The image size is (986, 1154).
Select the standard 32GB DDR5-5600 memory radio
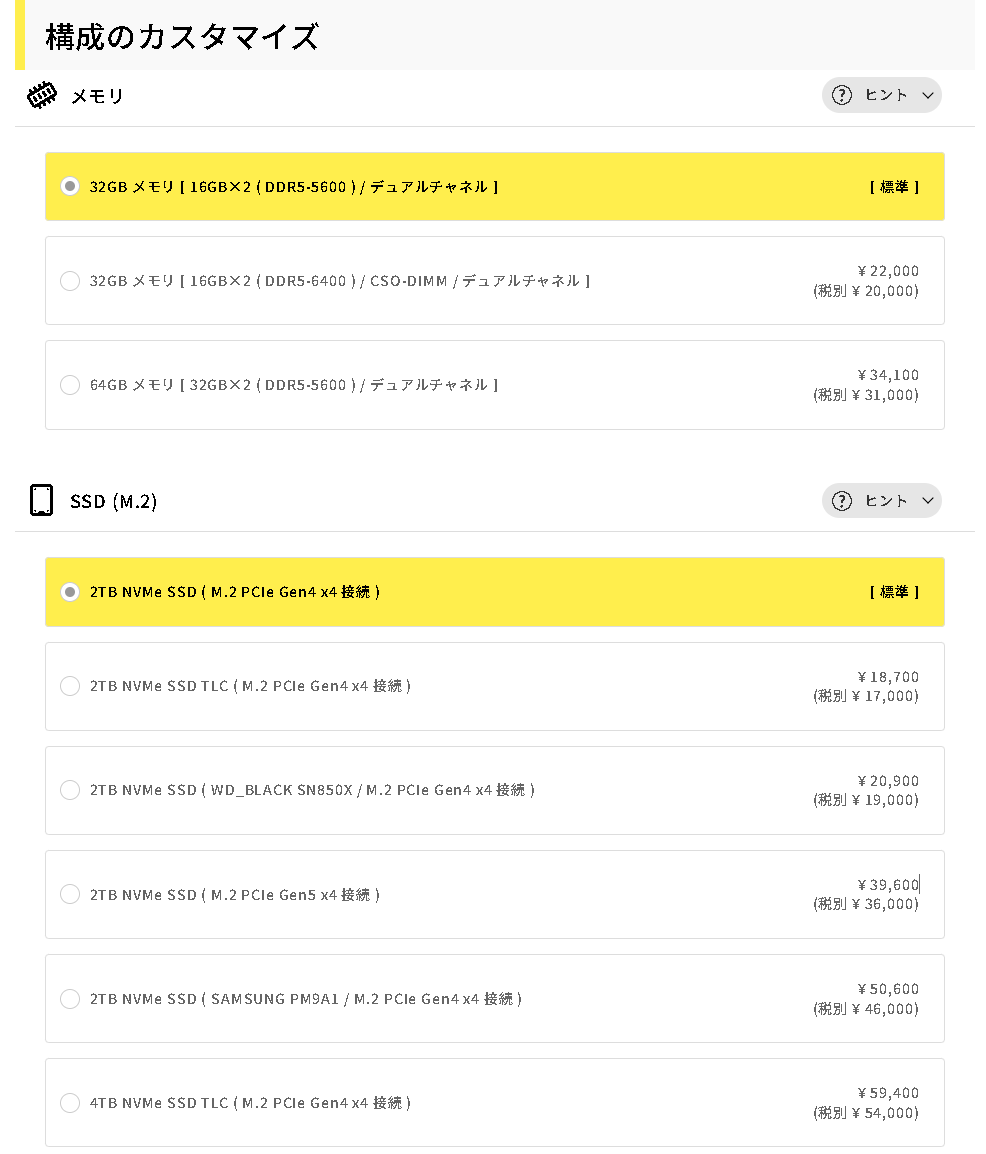pos(70,187)
